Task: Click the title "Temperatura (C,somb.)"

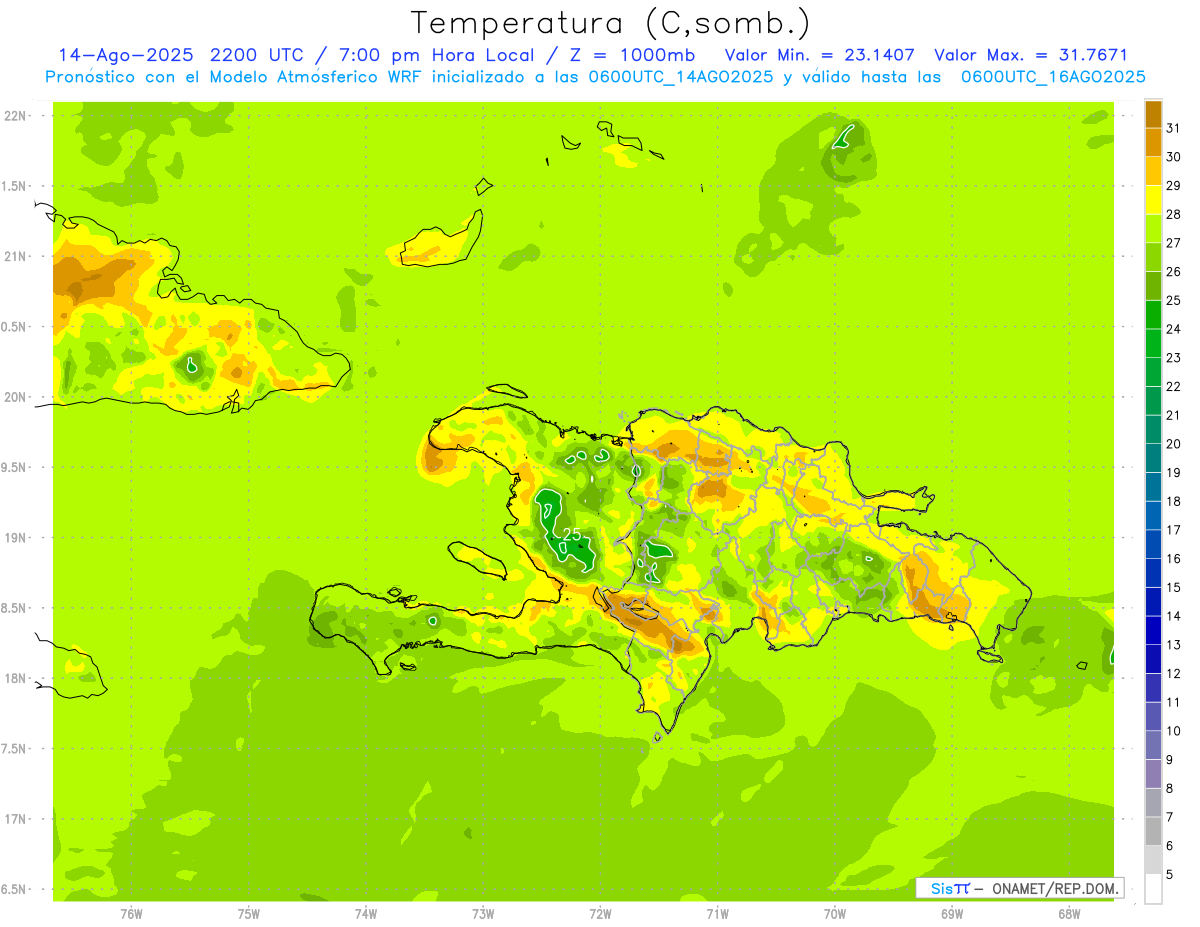Action: [x=609, y=24]
